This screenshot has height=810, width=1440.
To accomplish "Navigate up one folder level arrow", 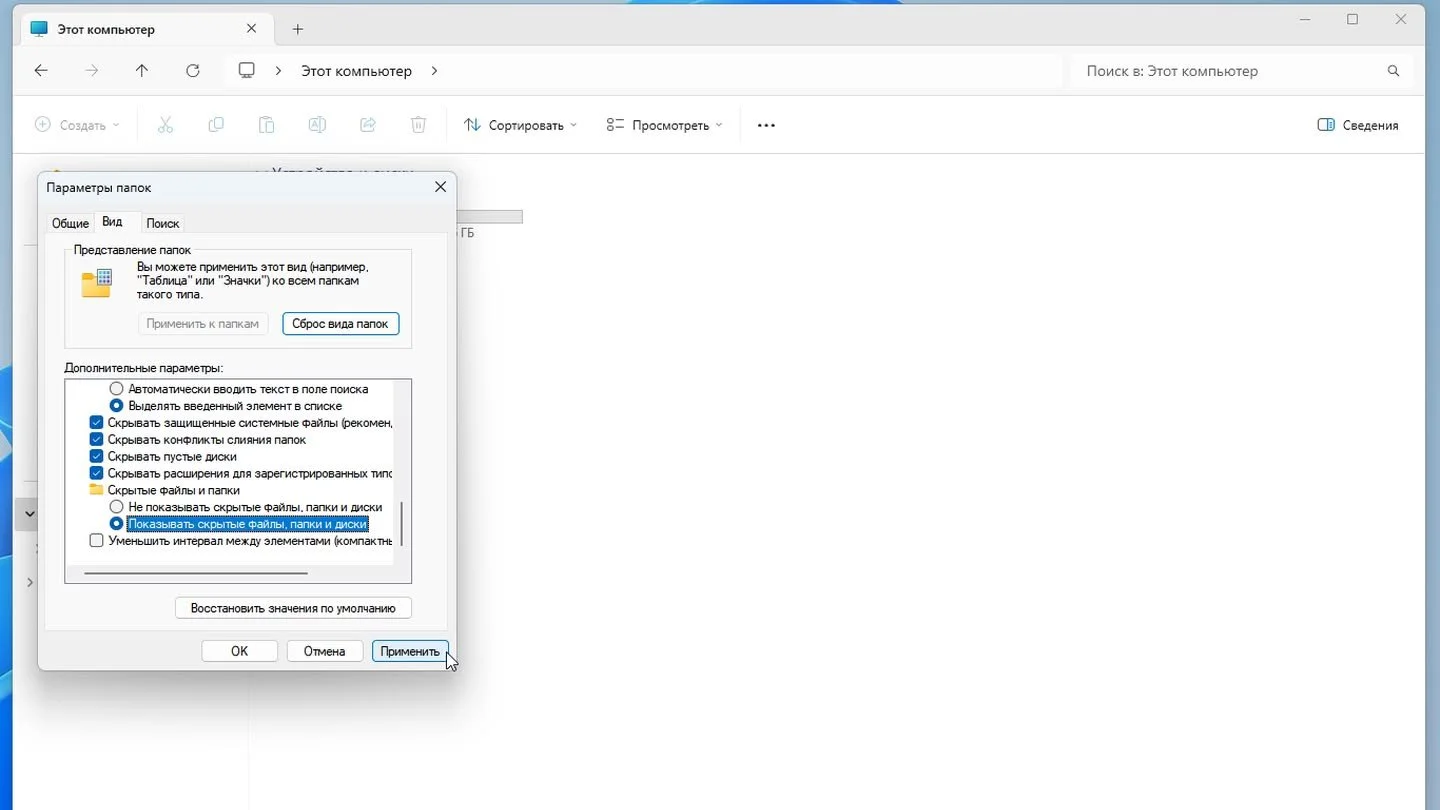I will [x=142, y=71].
